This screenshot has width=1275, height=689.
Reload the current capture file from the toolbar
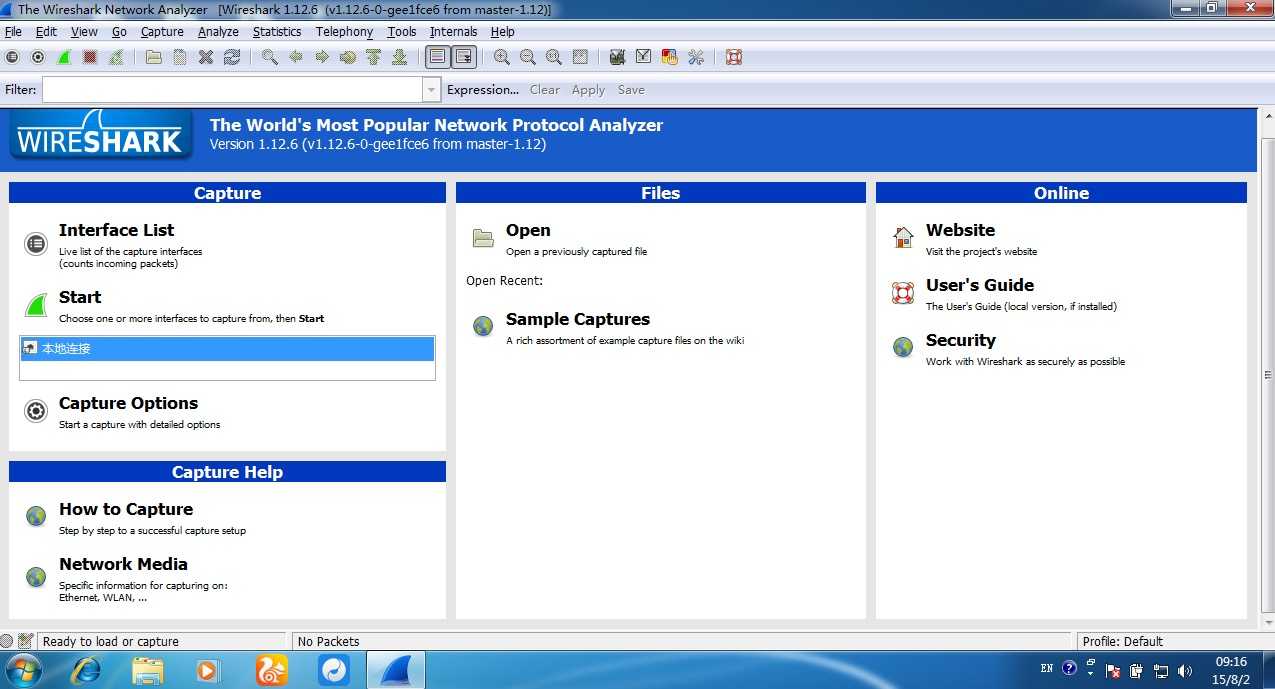click(231, 57)
